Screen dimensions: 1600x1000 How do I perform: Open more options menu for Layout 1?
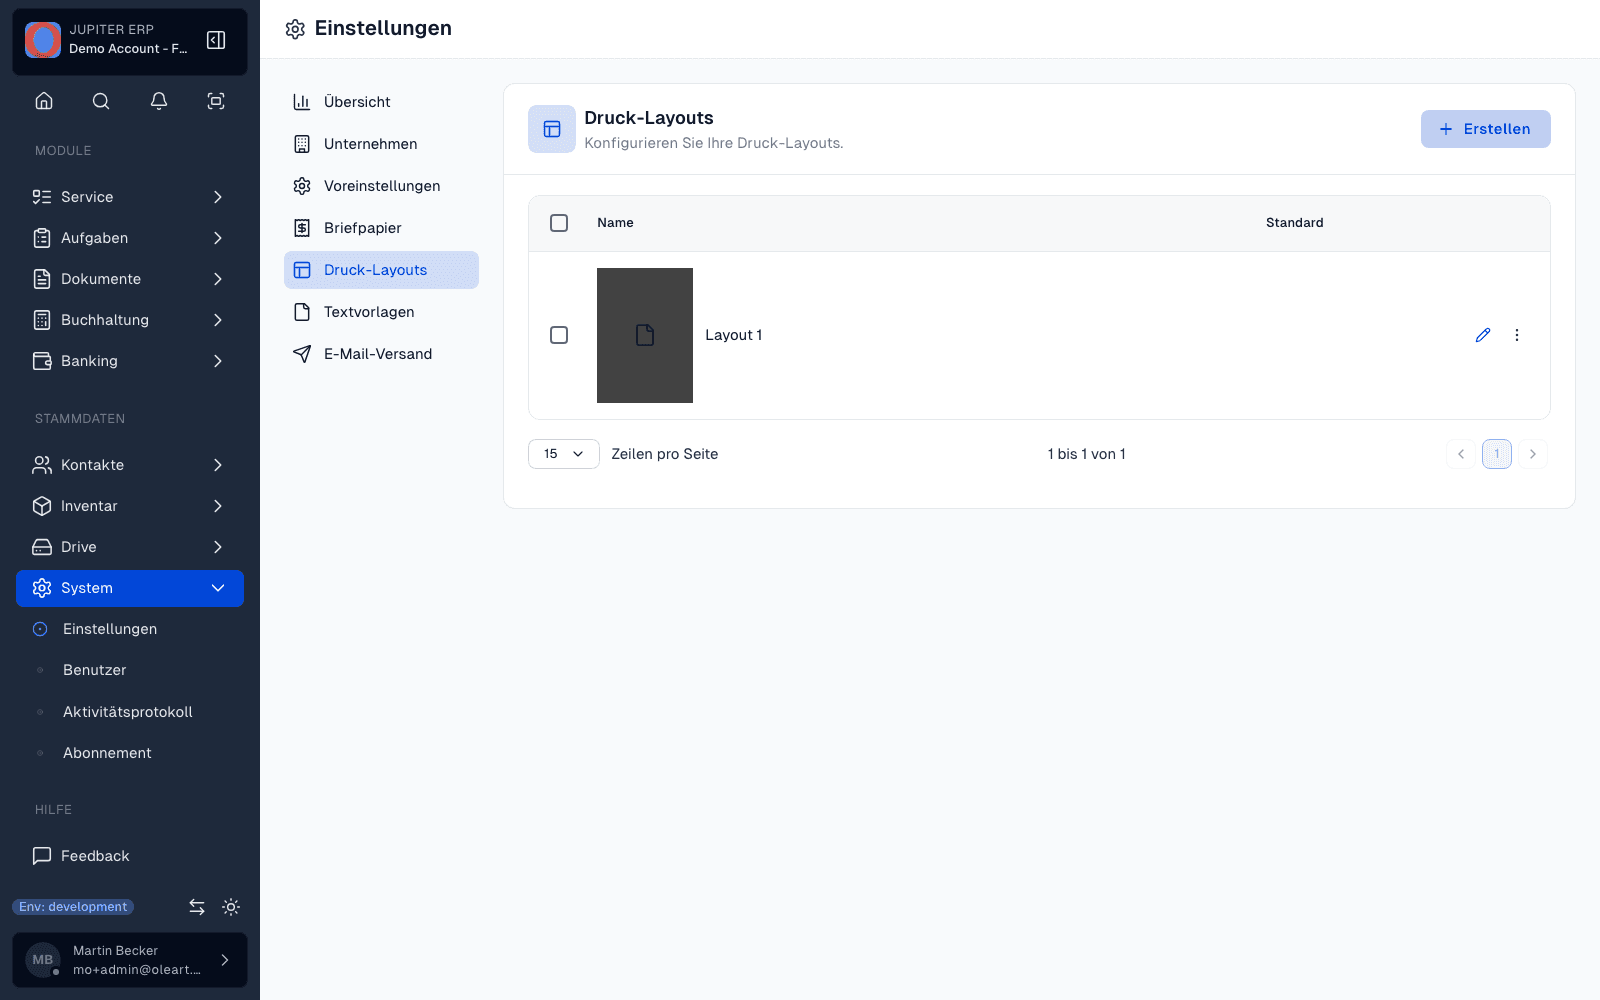coord(1517,335)
